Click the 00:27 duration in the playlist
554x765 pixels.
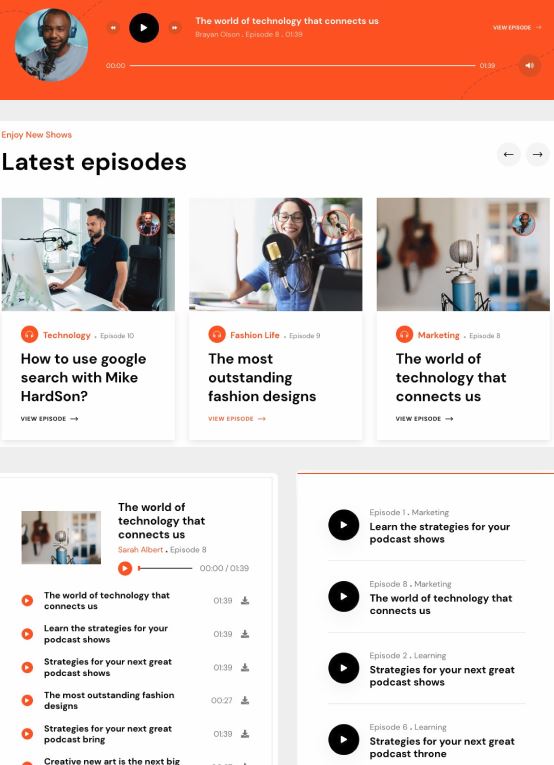(x=221, y=701)
